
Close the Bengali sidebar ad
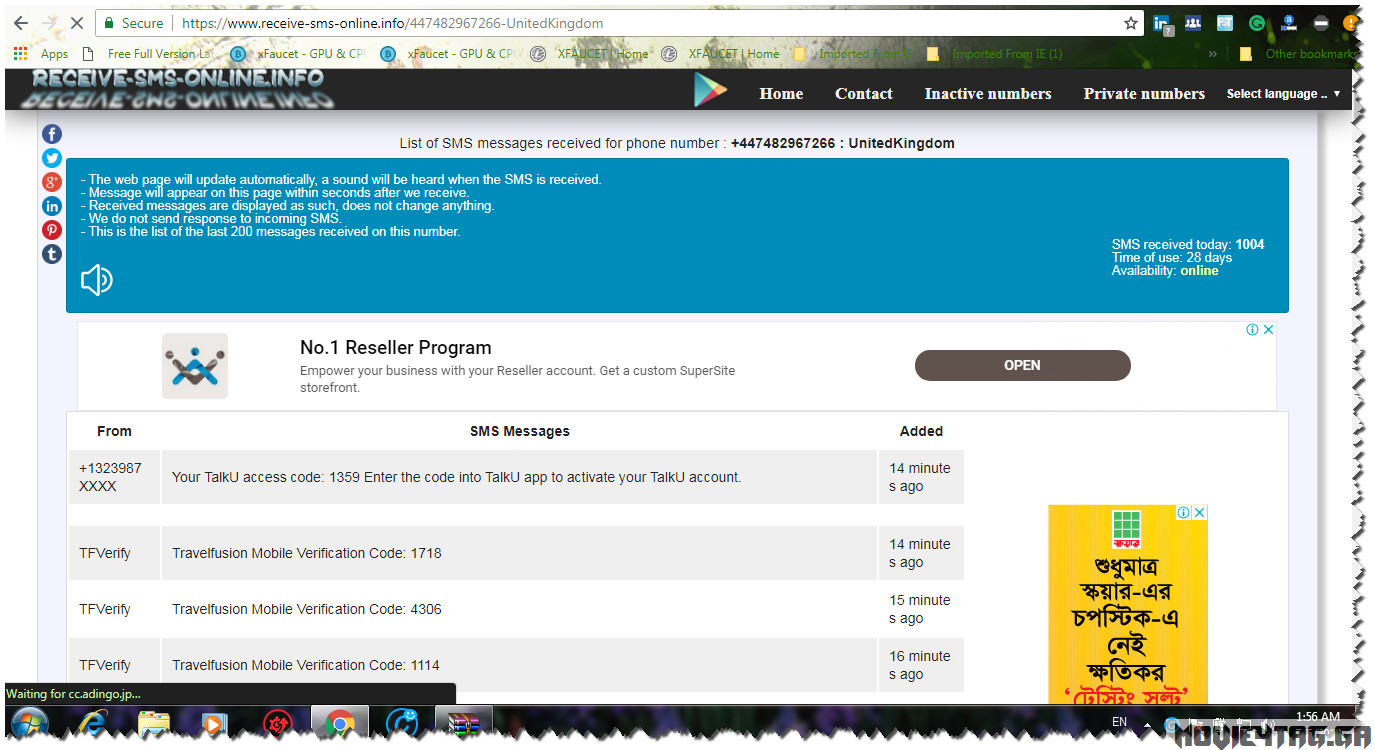pyautogui.click(x=1200, y=512)
